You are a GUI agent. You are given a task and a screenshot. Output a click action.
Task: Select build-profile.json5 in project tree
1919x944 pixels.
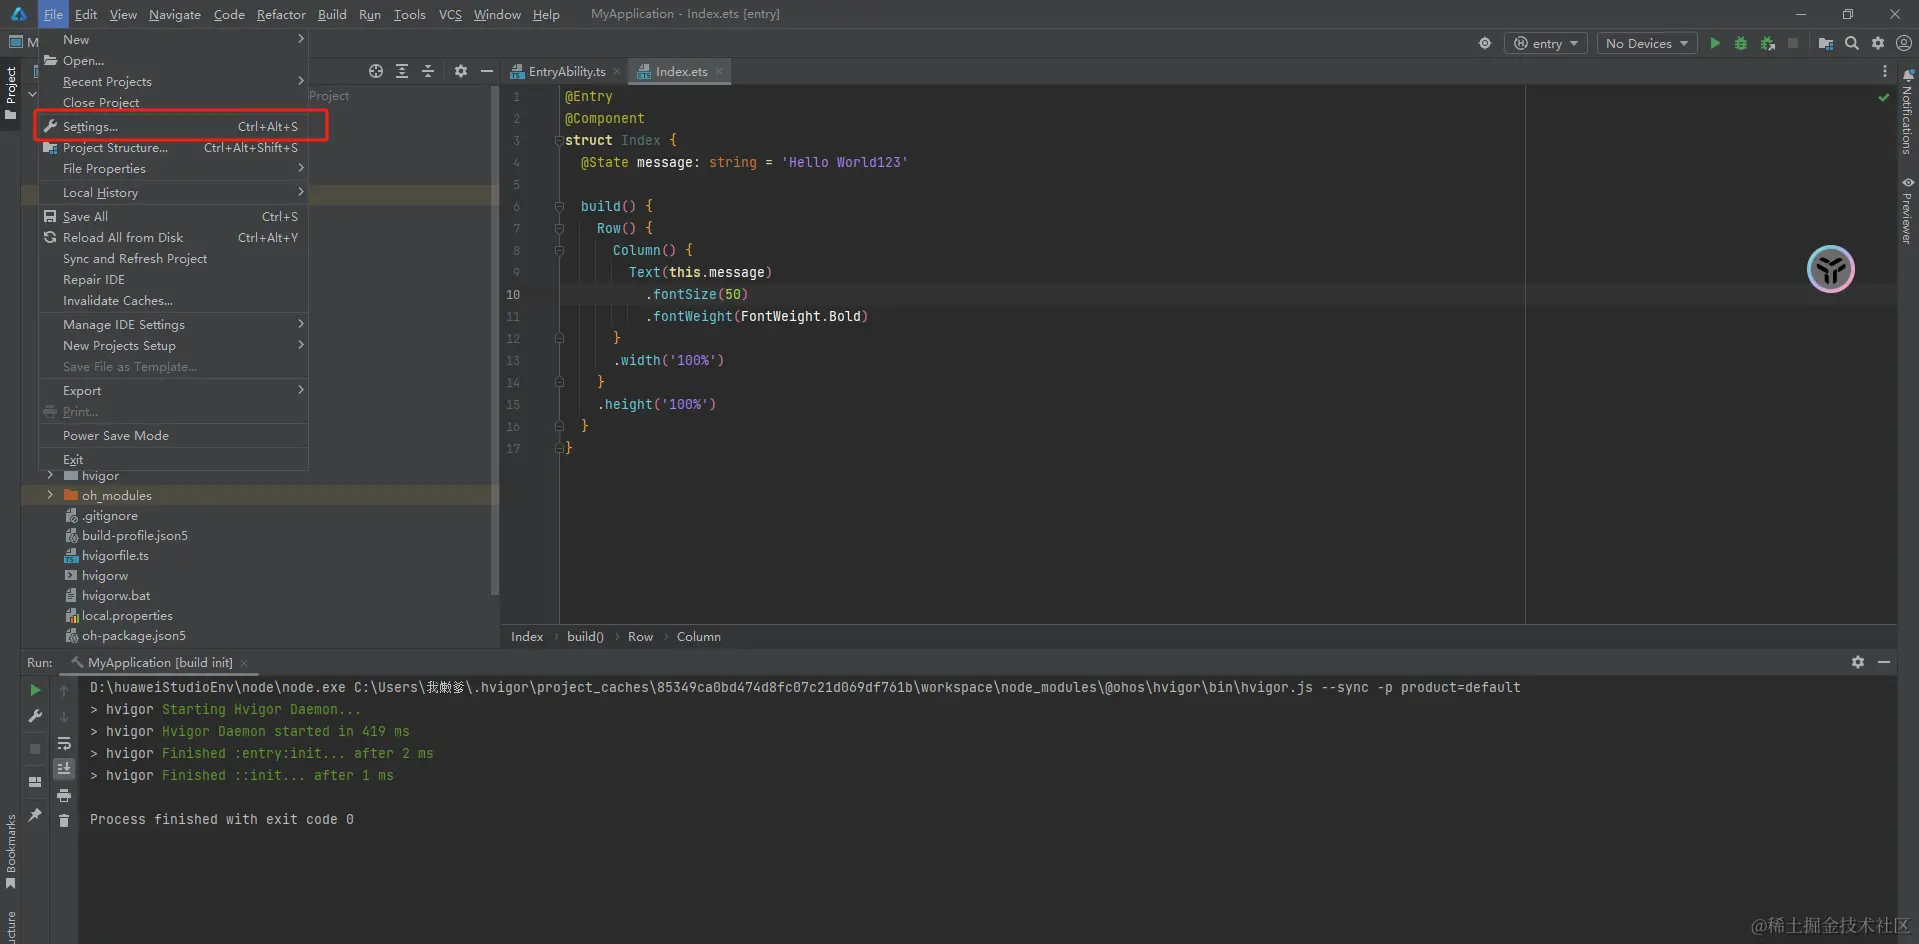pyautogui.click(x=134, y=536)
